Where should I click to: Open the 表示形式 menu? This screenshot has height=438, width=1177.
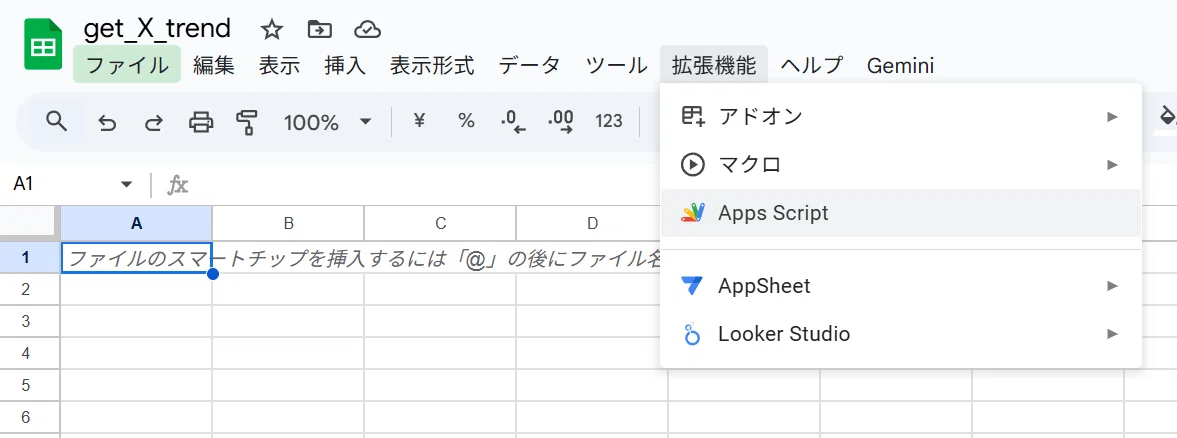(x=432, y=65)
